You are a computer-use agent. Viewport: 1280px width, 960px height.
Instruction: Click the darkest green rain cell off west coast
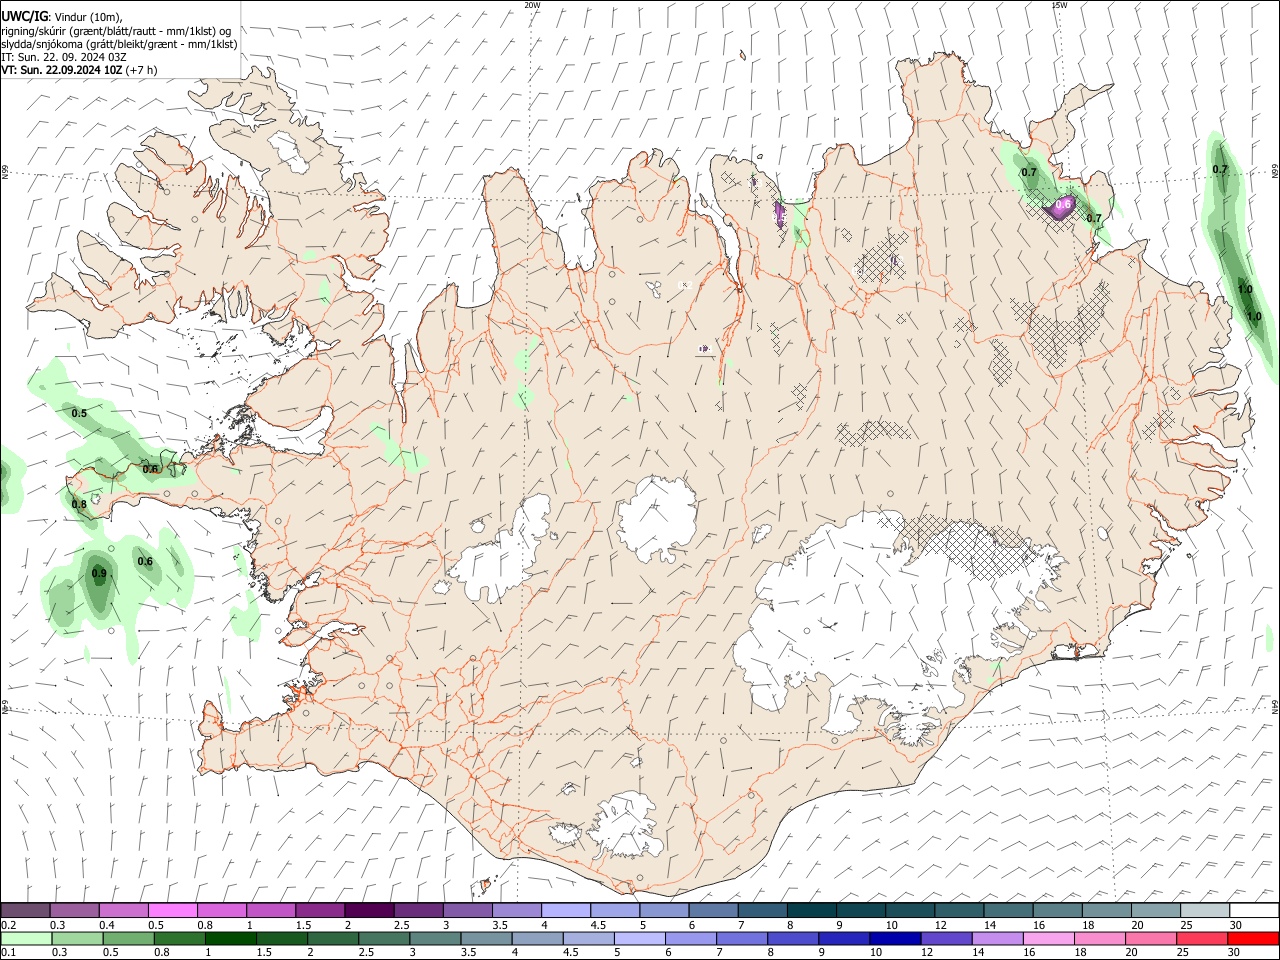[x=98, y=583]
